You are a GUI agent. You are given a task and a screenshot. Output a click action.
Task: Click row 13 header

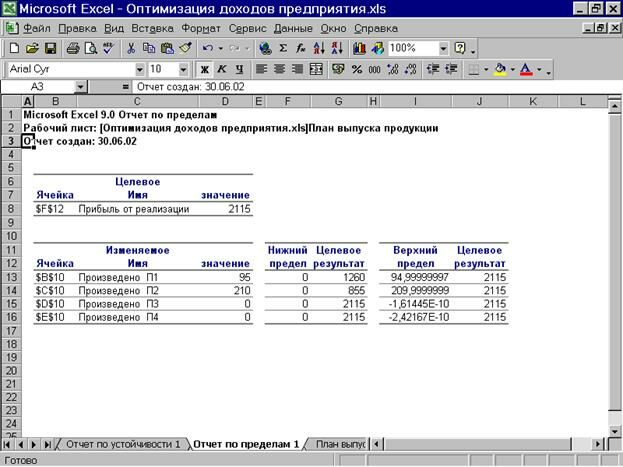point(12,277)
